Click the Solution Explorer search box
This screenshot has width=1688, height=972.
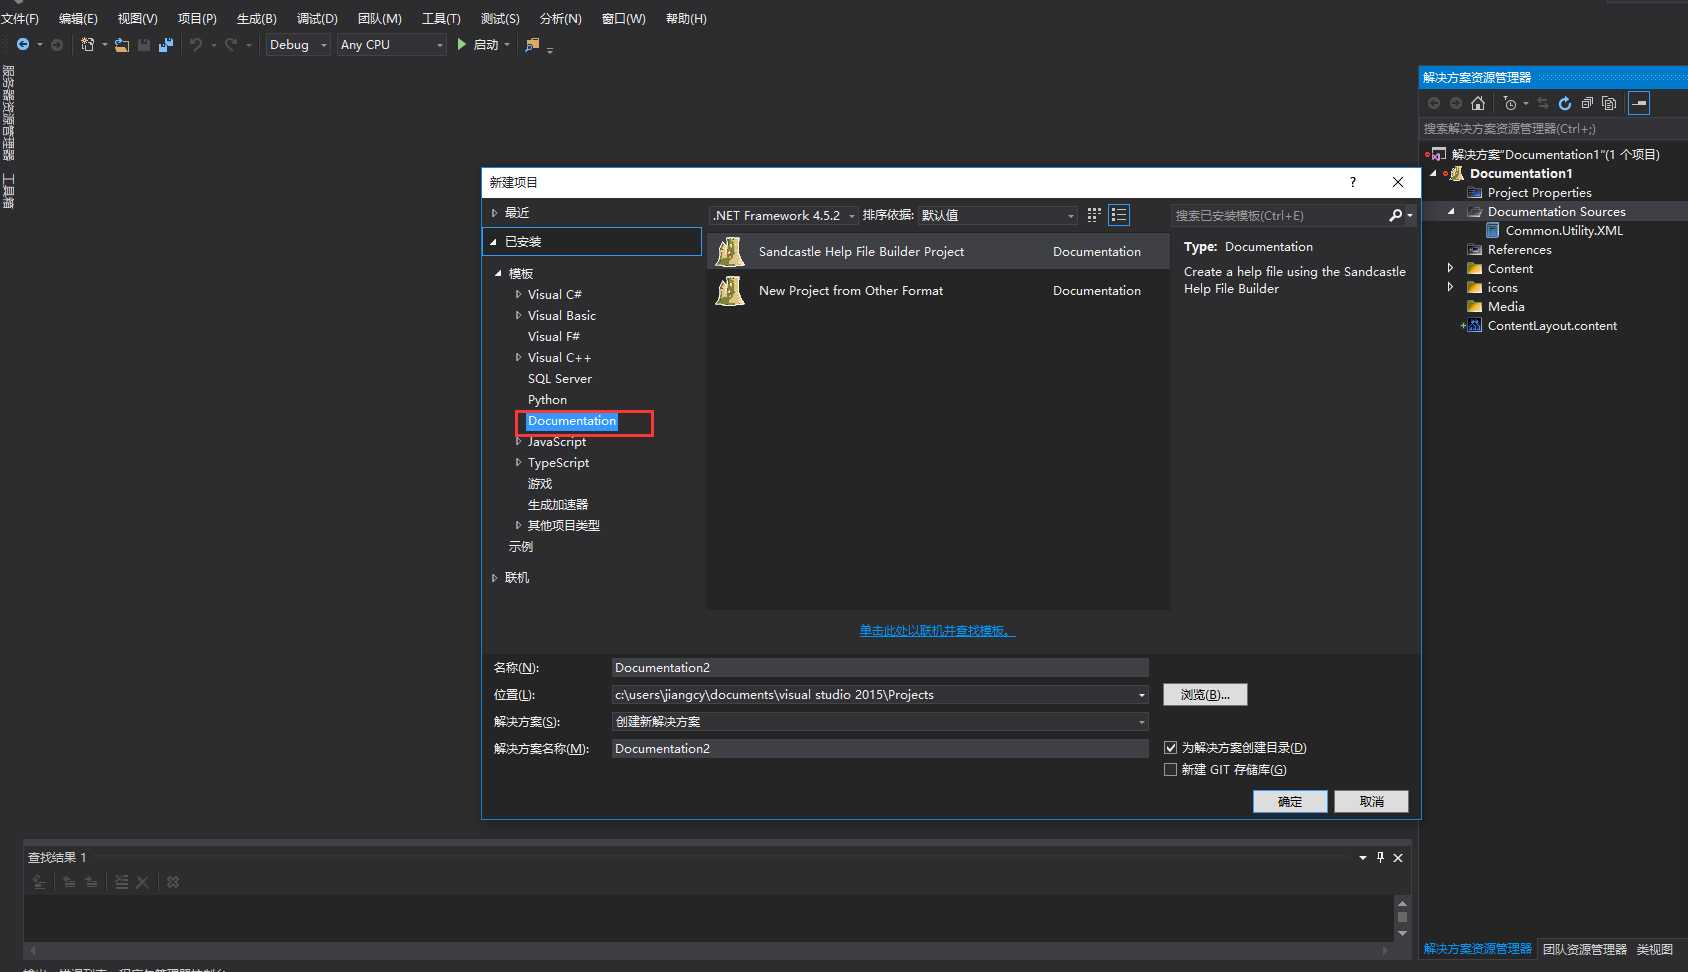[x=1552, y=129]
